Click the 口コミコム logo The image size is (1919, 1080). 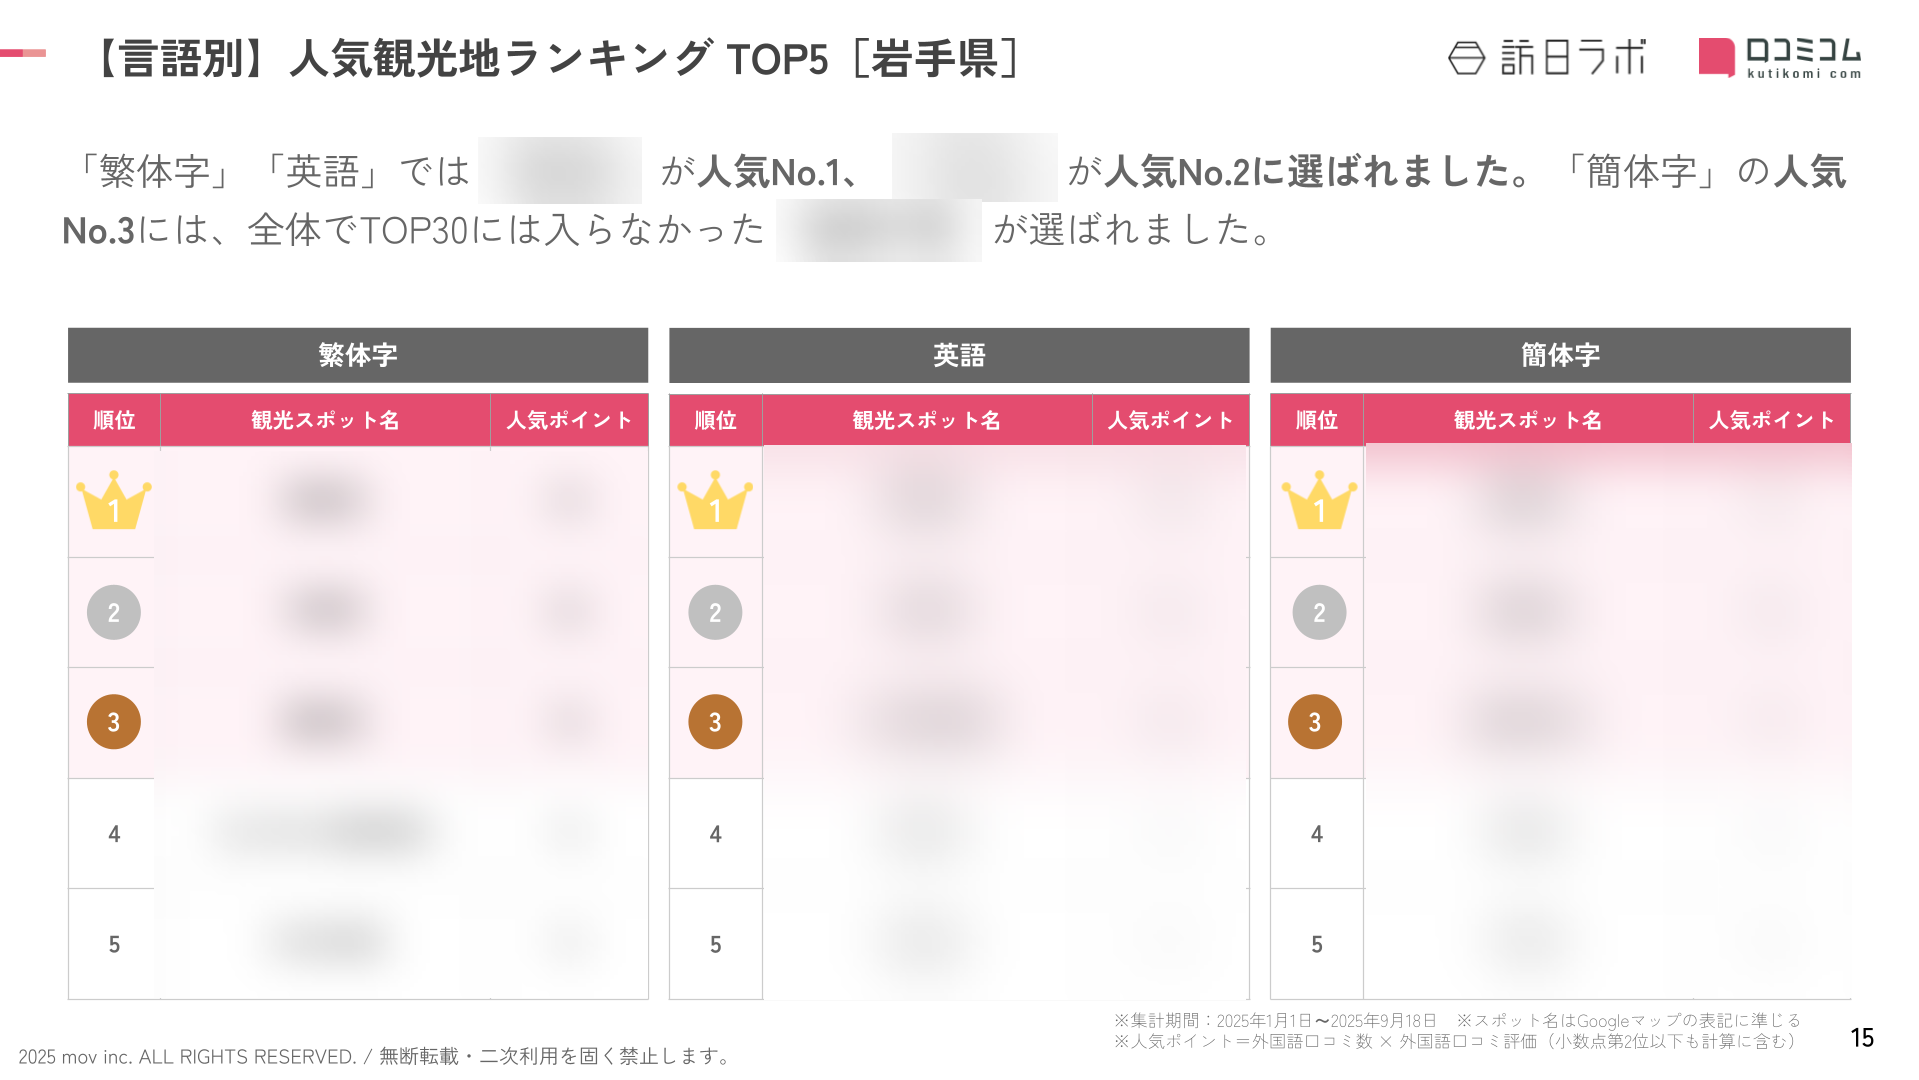1780,58
